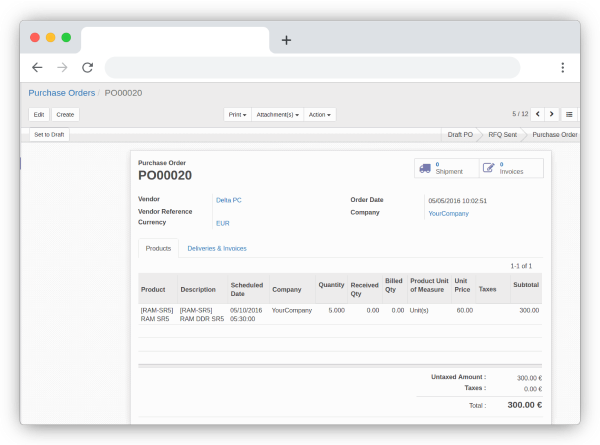
Task: Click the 05/10/2016 scheduled date cell
Action: pyautogui.click(x=246, y=315)
